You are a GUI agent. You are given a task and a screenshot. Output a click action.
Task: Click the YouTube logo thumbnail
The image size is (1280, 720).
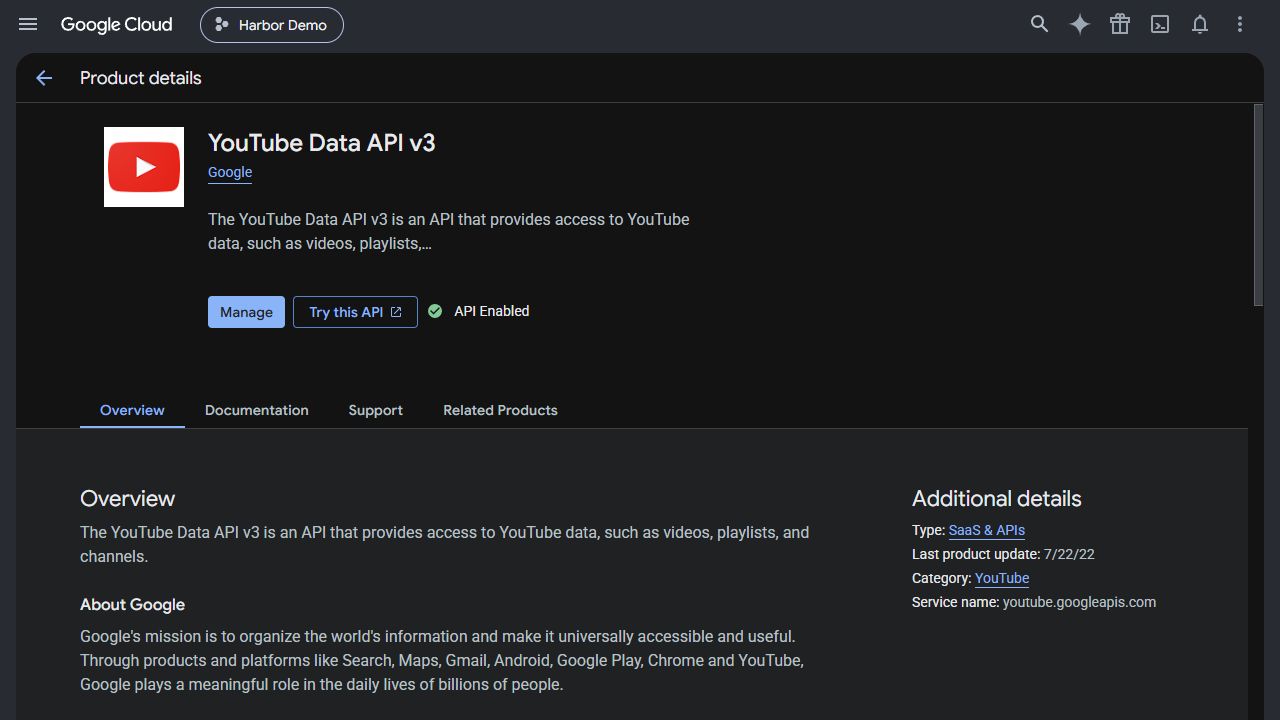coord(144,167)
